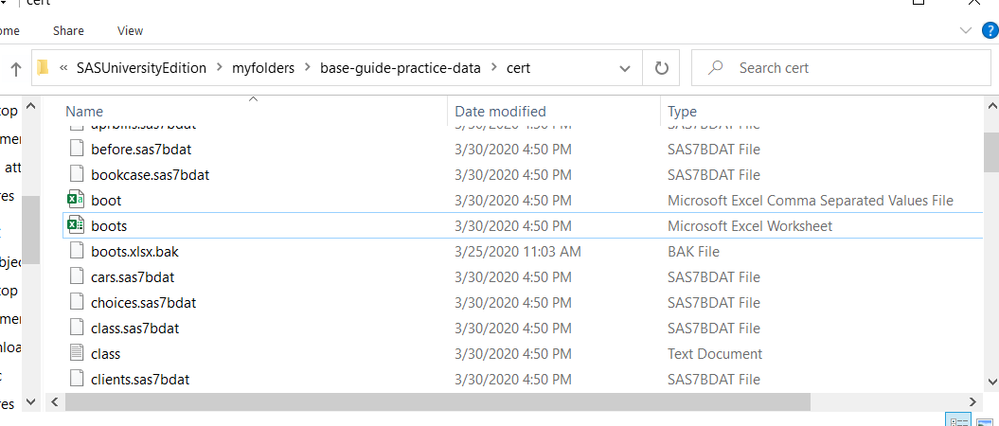Click the Excel icon next to boot CSV file
The image size is (999, 426).
(x=77, y=200)
